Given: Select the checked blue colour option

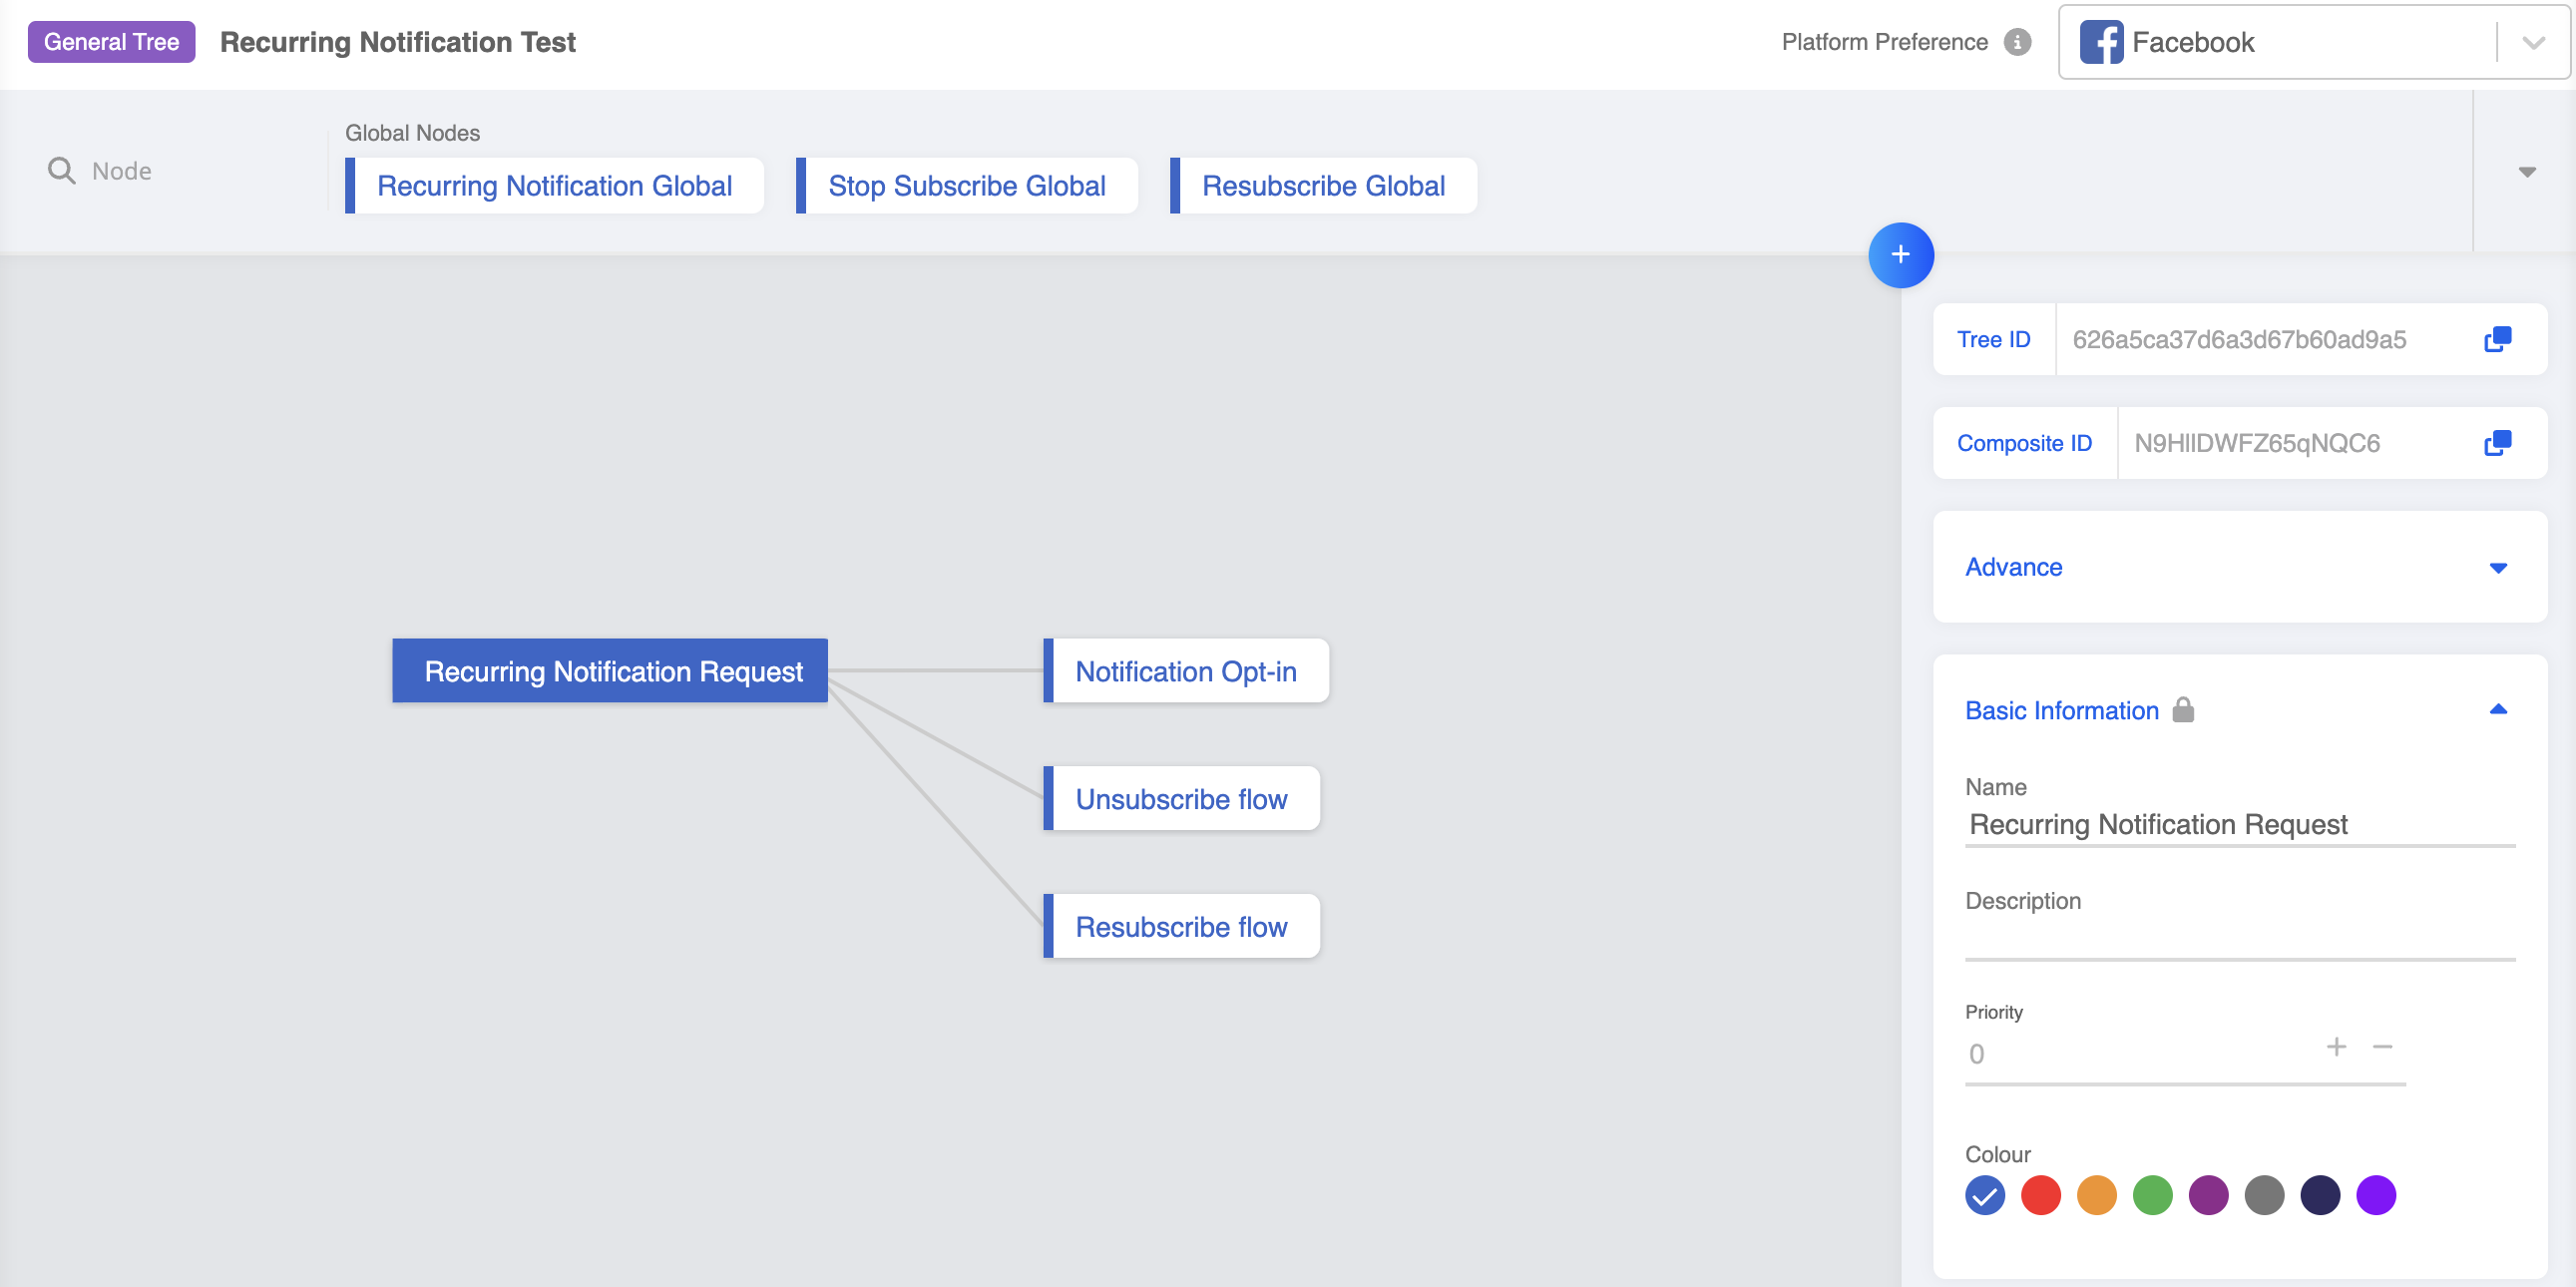Looking at the screenshot, I should 1985,1195.
